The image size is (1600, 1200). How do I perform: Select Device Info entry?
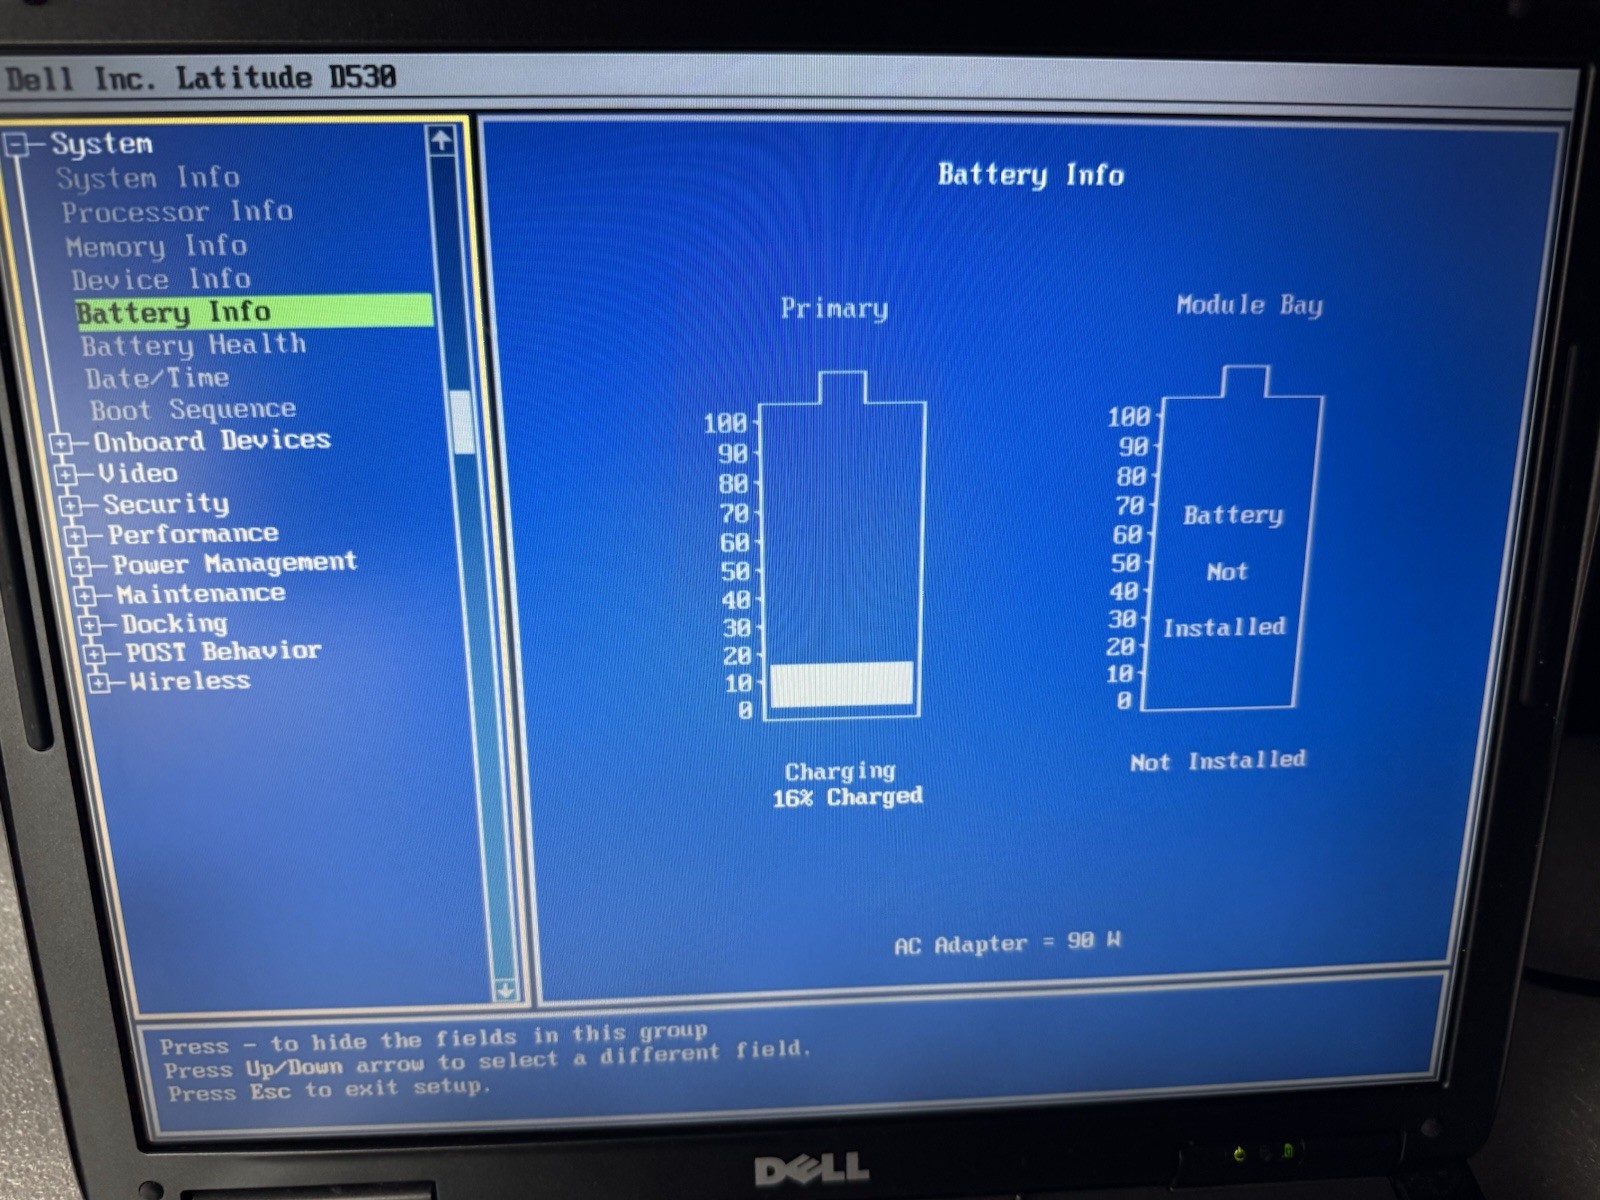pos(160,279)
